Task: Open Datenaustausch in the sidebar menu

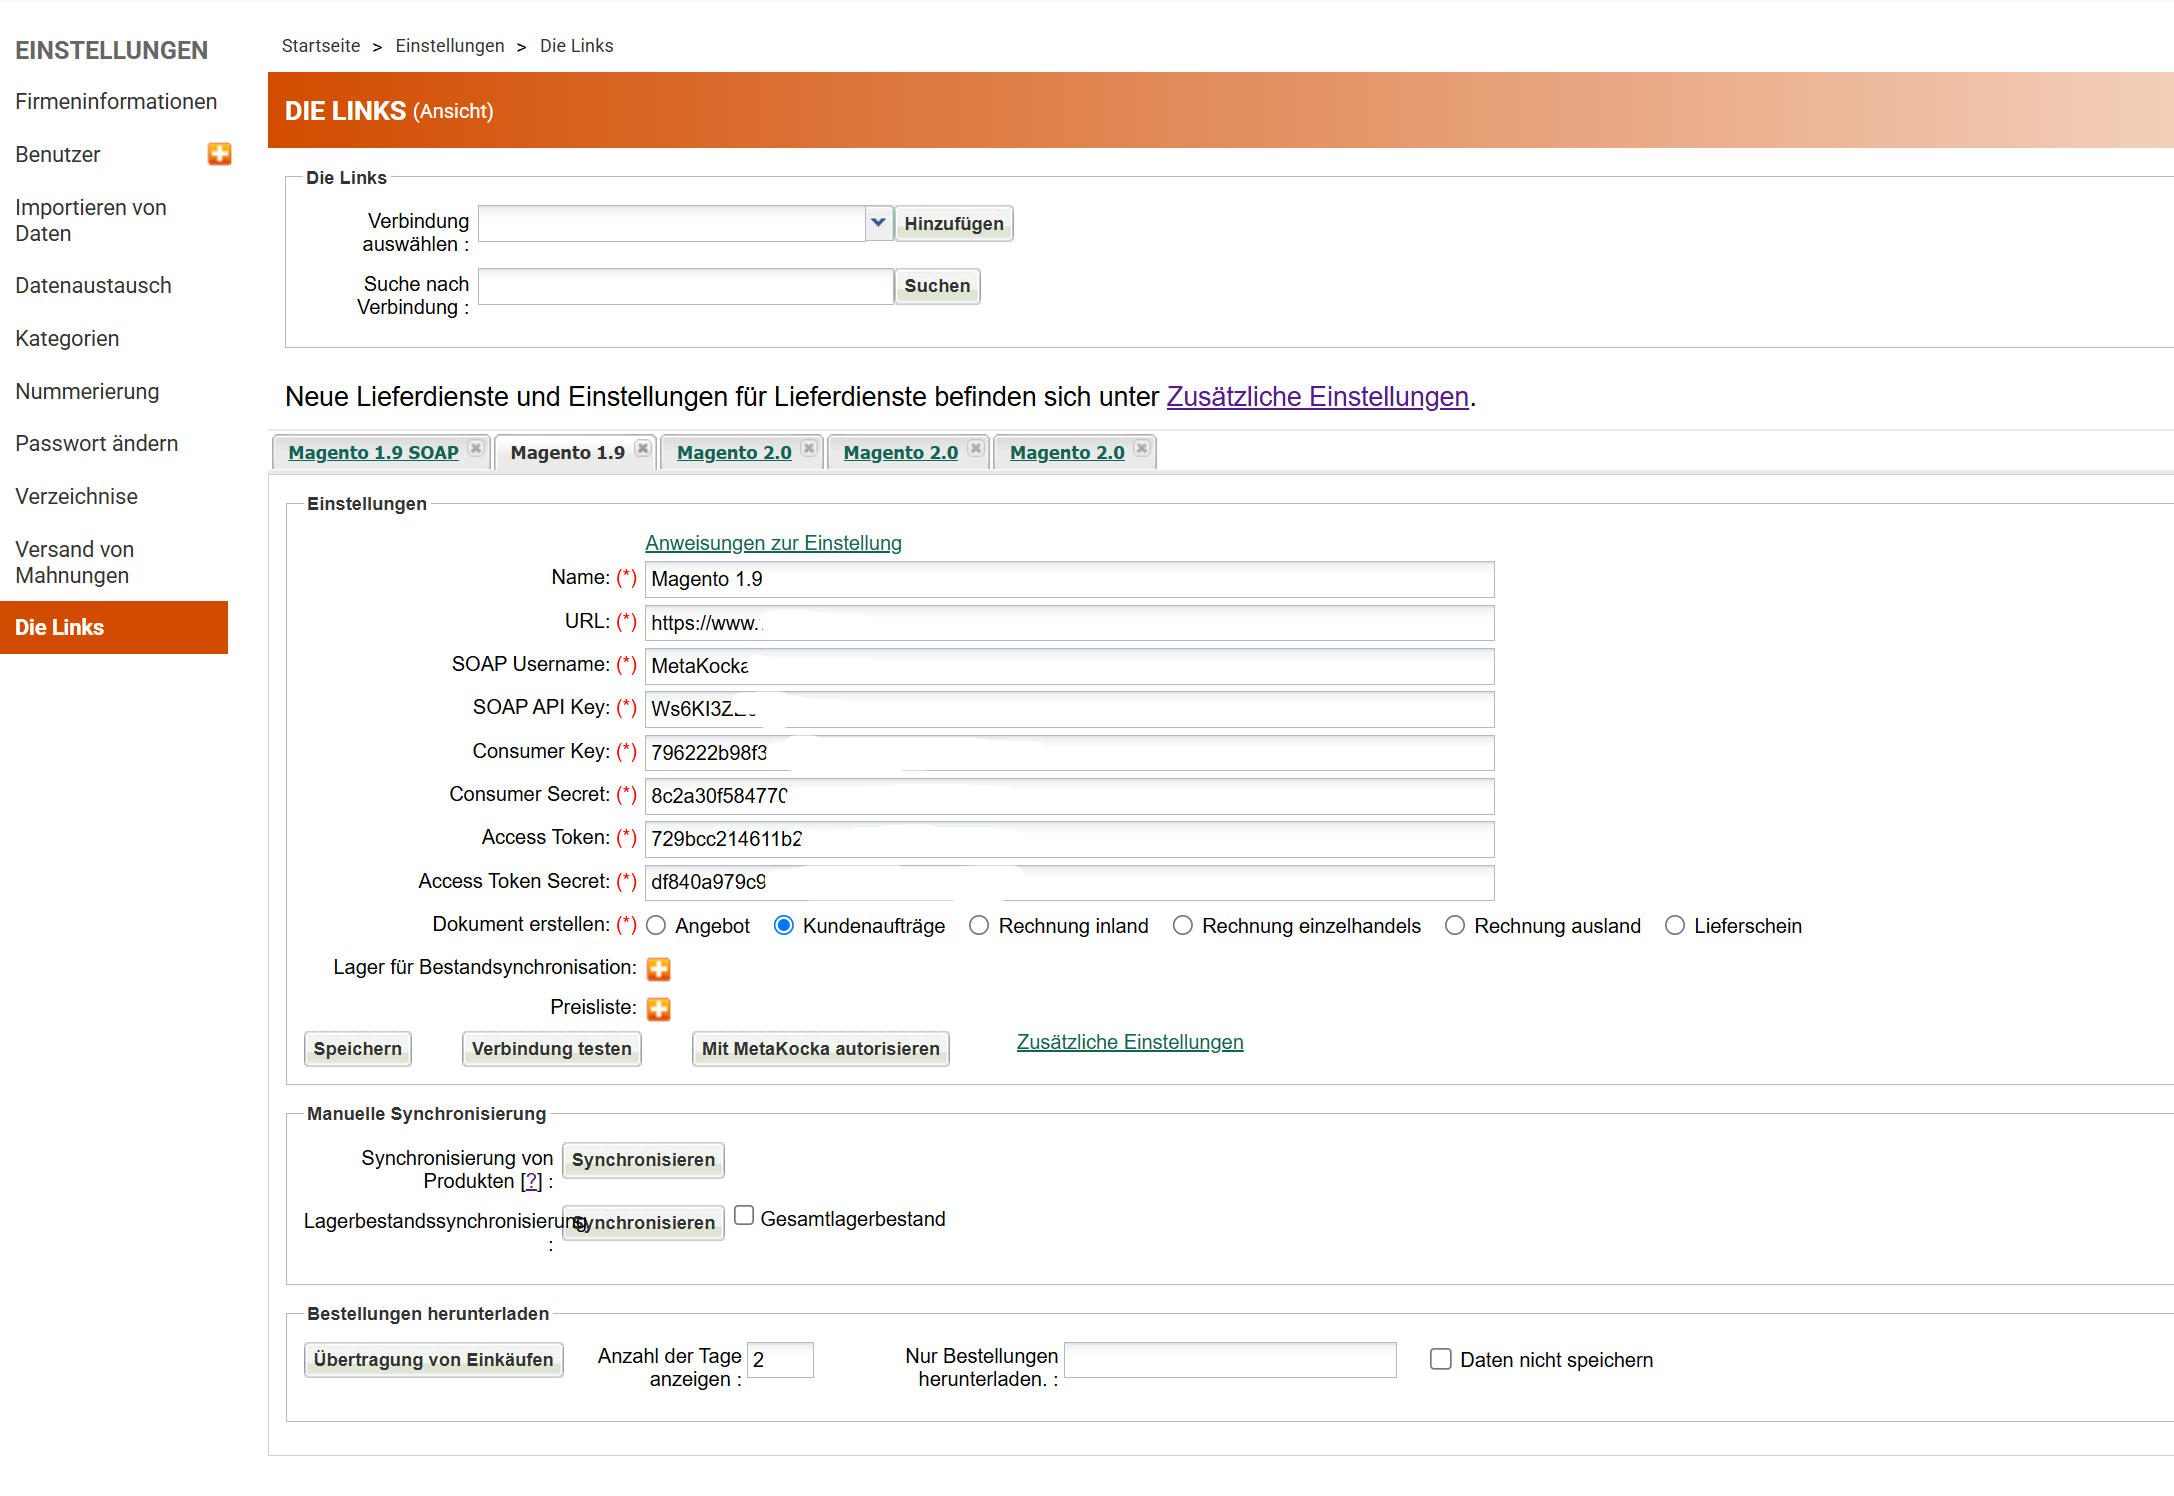Action: tap(93, 286)
